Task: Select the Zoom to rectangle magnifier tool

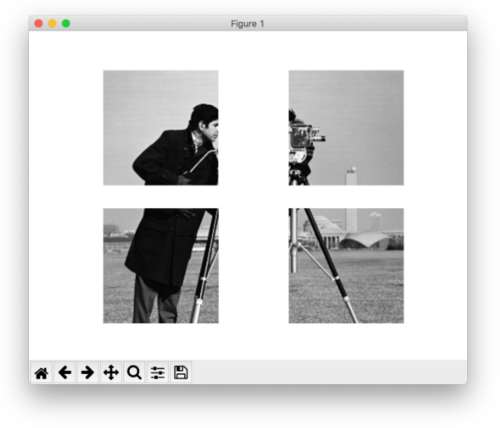Action: [134, 373]
